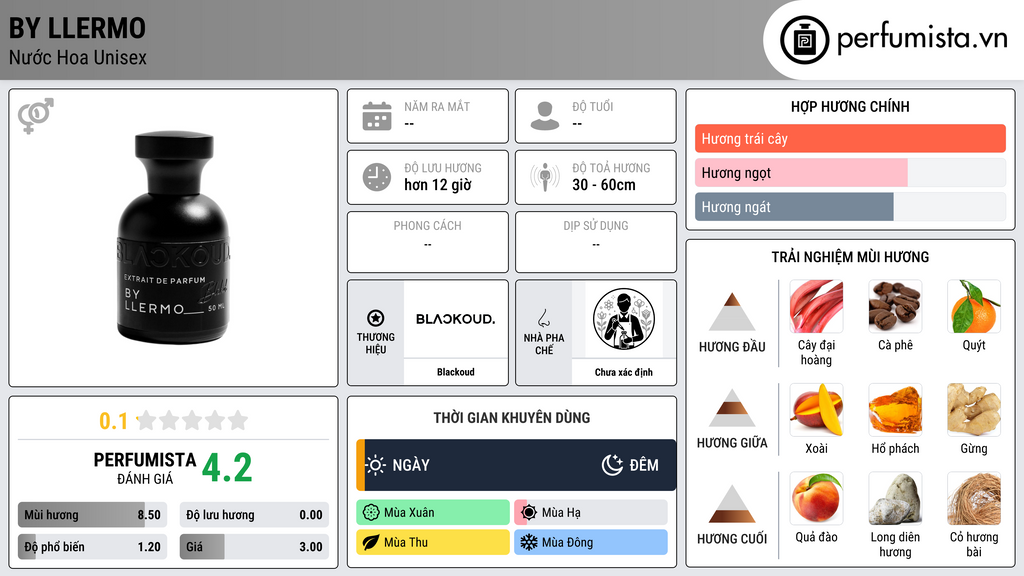Click the Blackoud perfume bottle image
This screenshot has width=1024, height=576.
click(173, 238)
